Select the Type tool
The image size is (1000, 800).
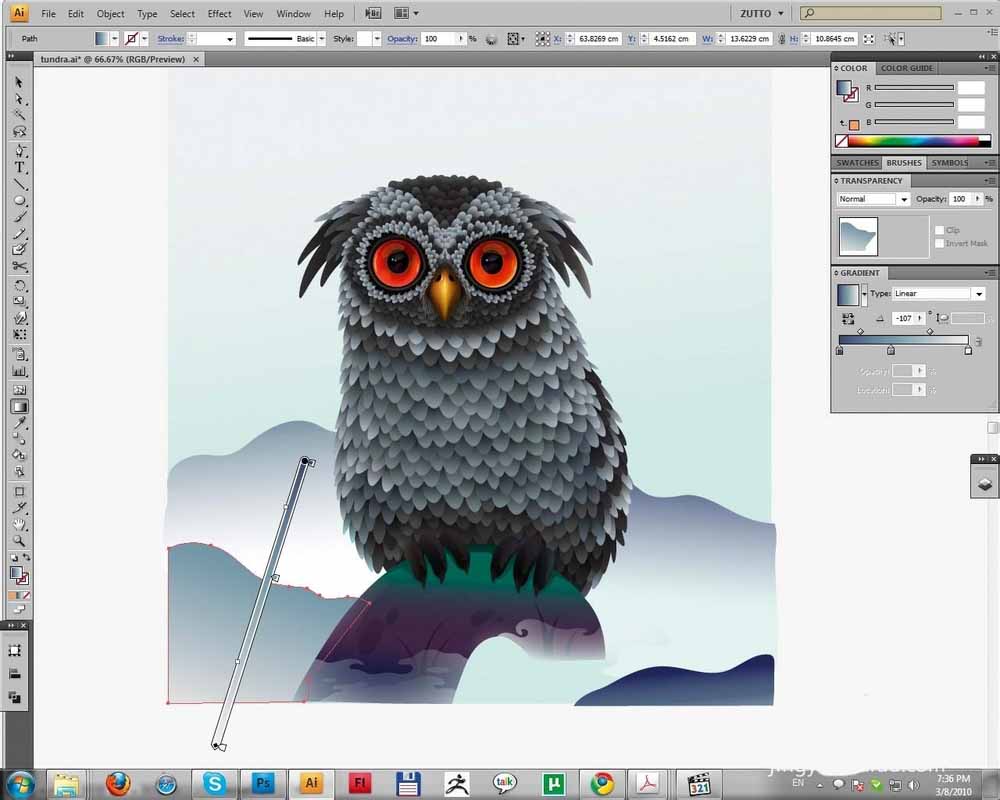[x=19, y=168]
